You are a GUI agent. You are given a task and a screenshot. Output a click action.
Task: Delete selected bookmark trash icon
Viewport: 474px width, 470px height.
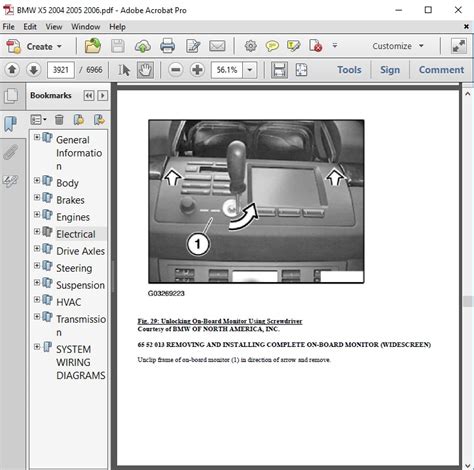pyautogui.click(x=59, y=120)
